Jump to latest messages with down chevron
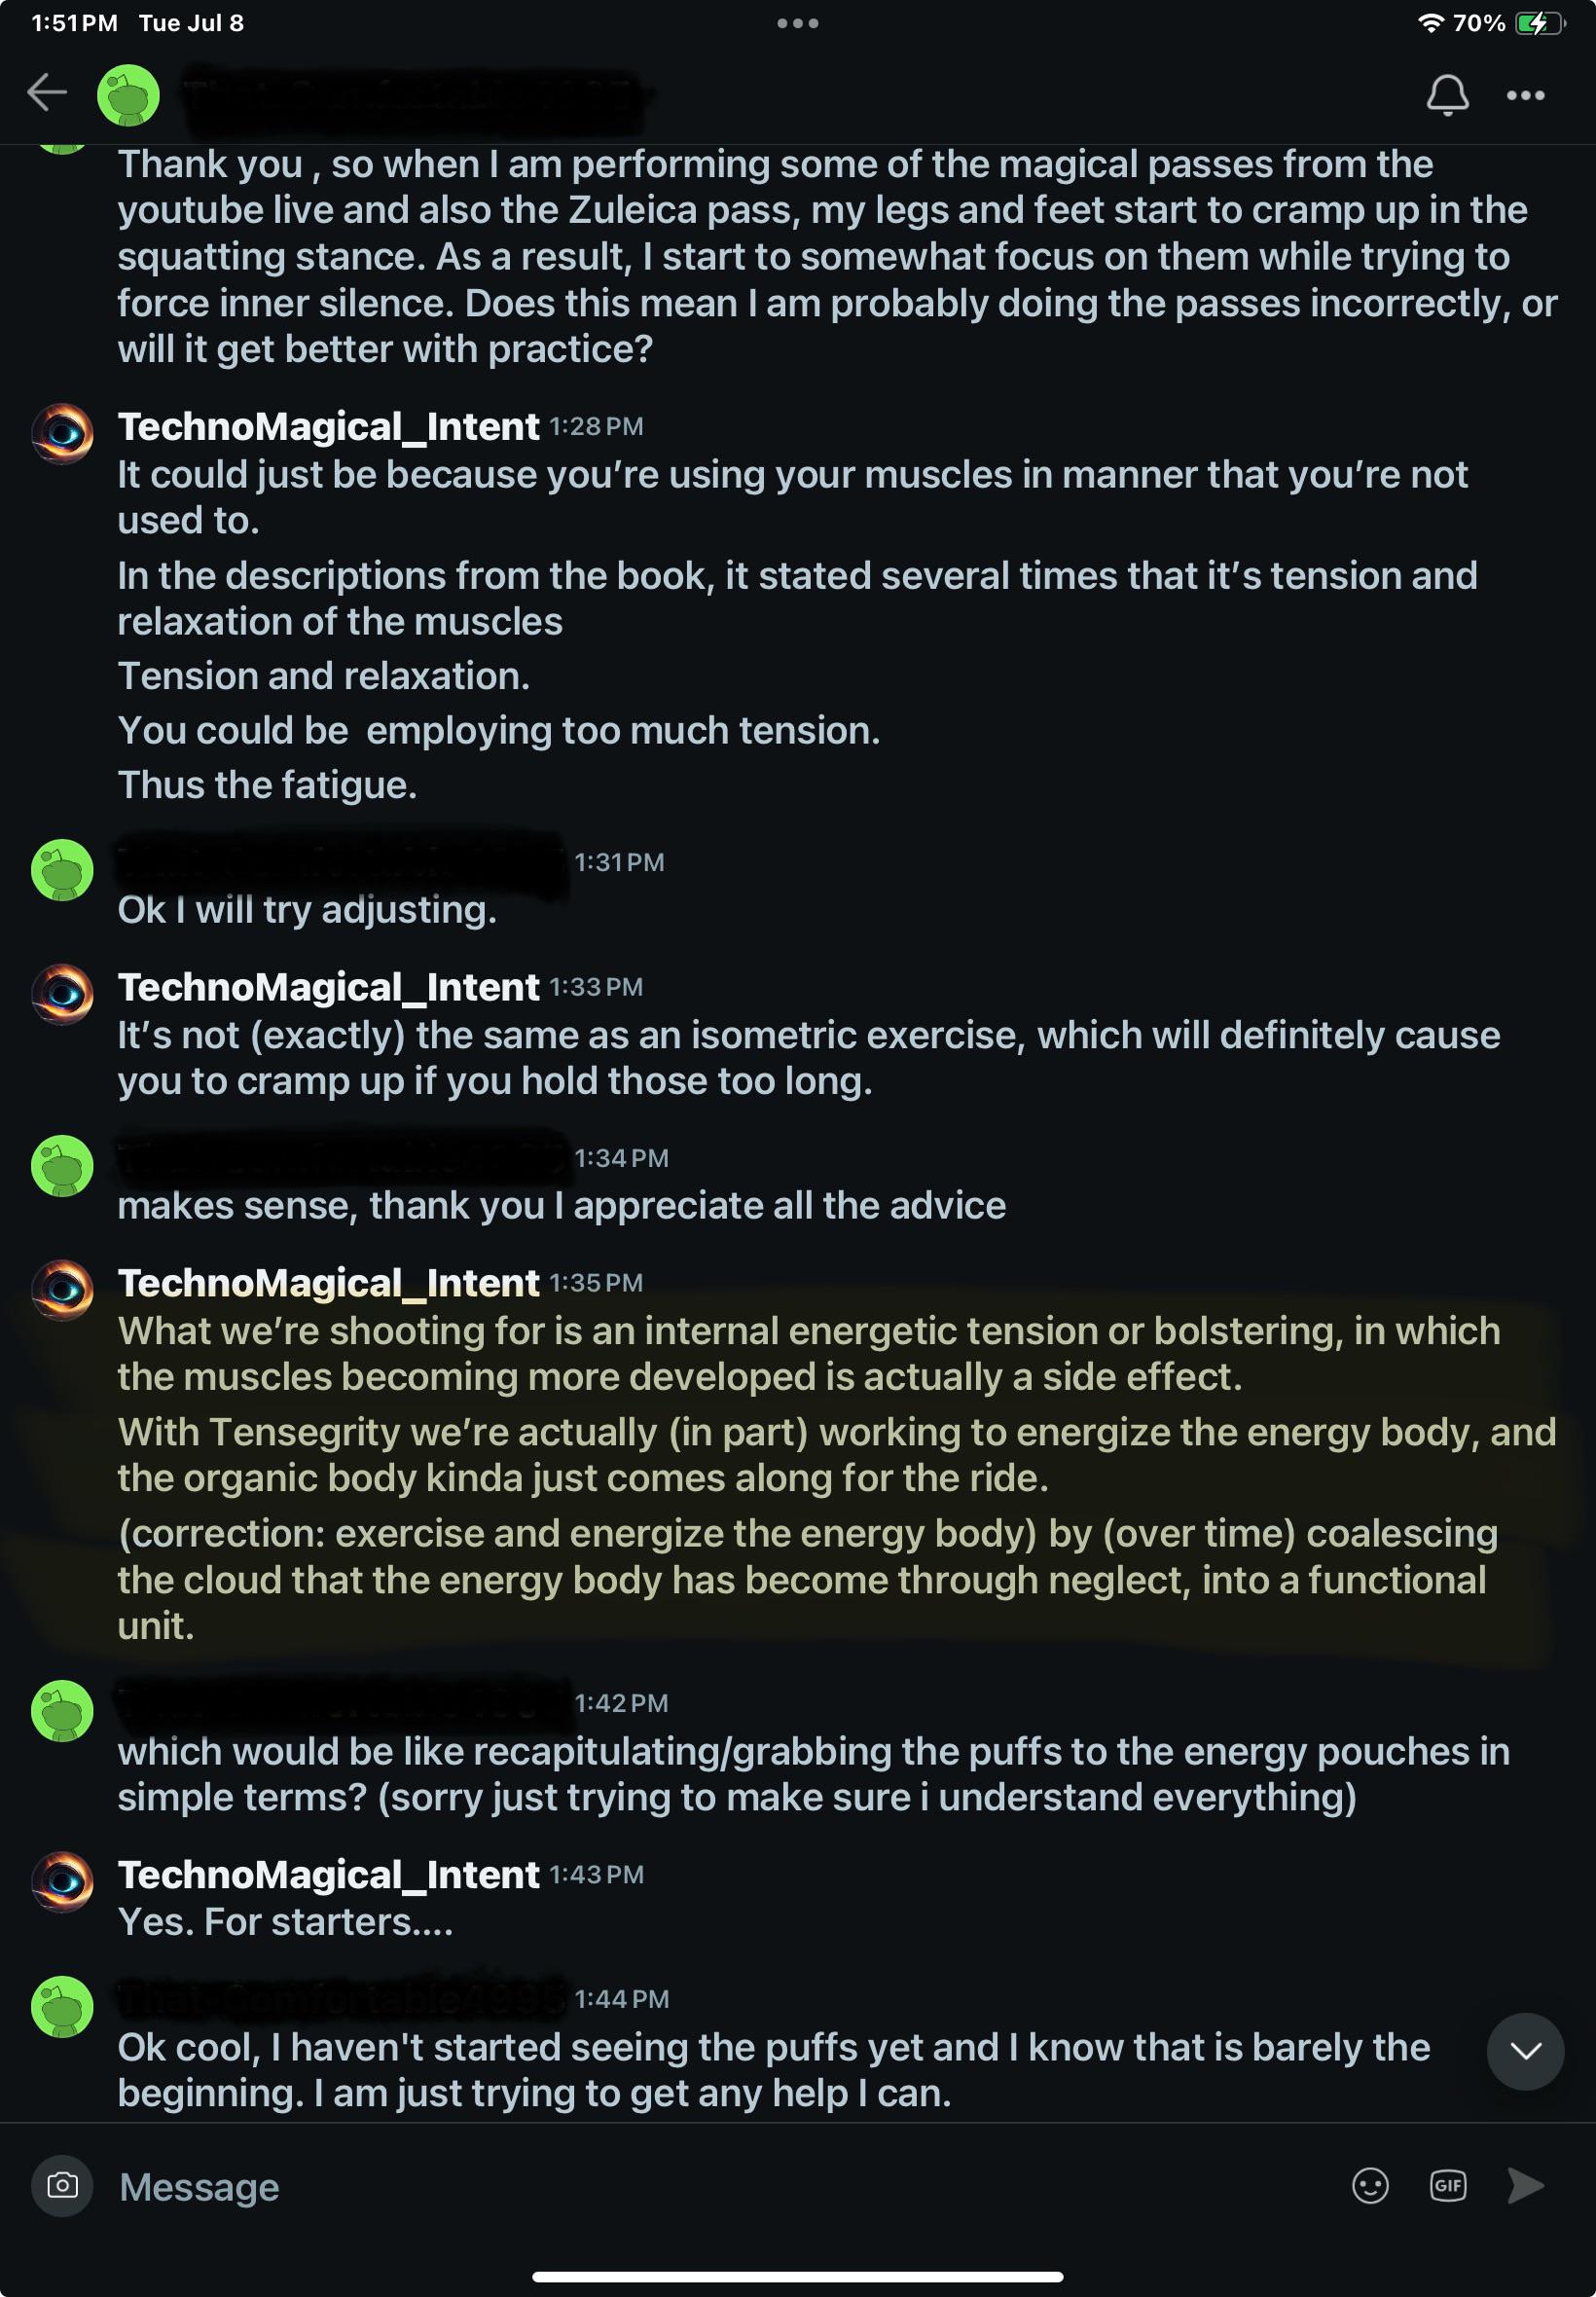Viewport: 1596px width, 2297px height. [x=1524, y=2051]
